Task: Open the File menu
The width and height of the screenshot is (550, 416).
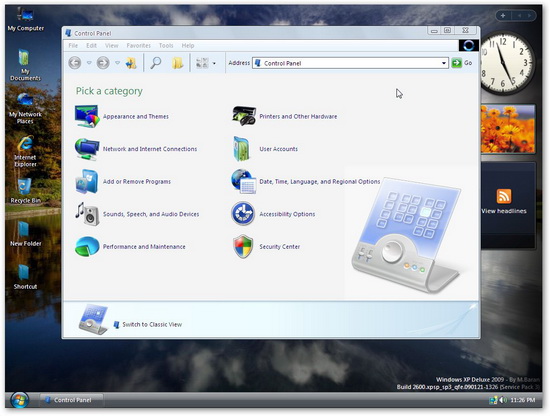Action: [x=73, y=46]
